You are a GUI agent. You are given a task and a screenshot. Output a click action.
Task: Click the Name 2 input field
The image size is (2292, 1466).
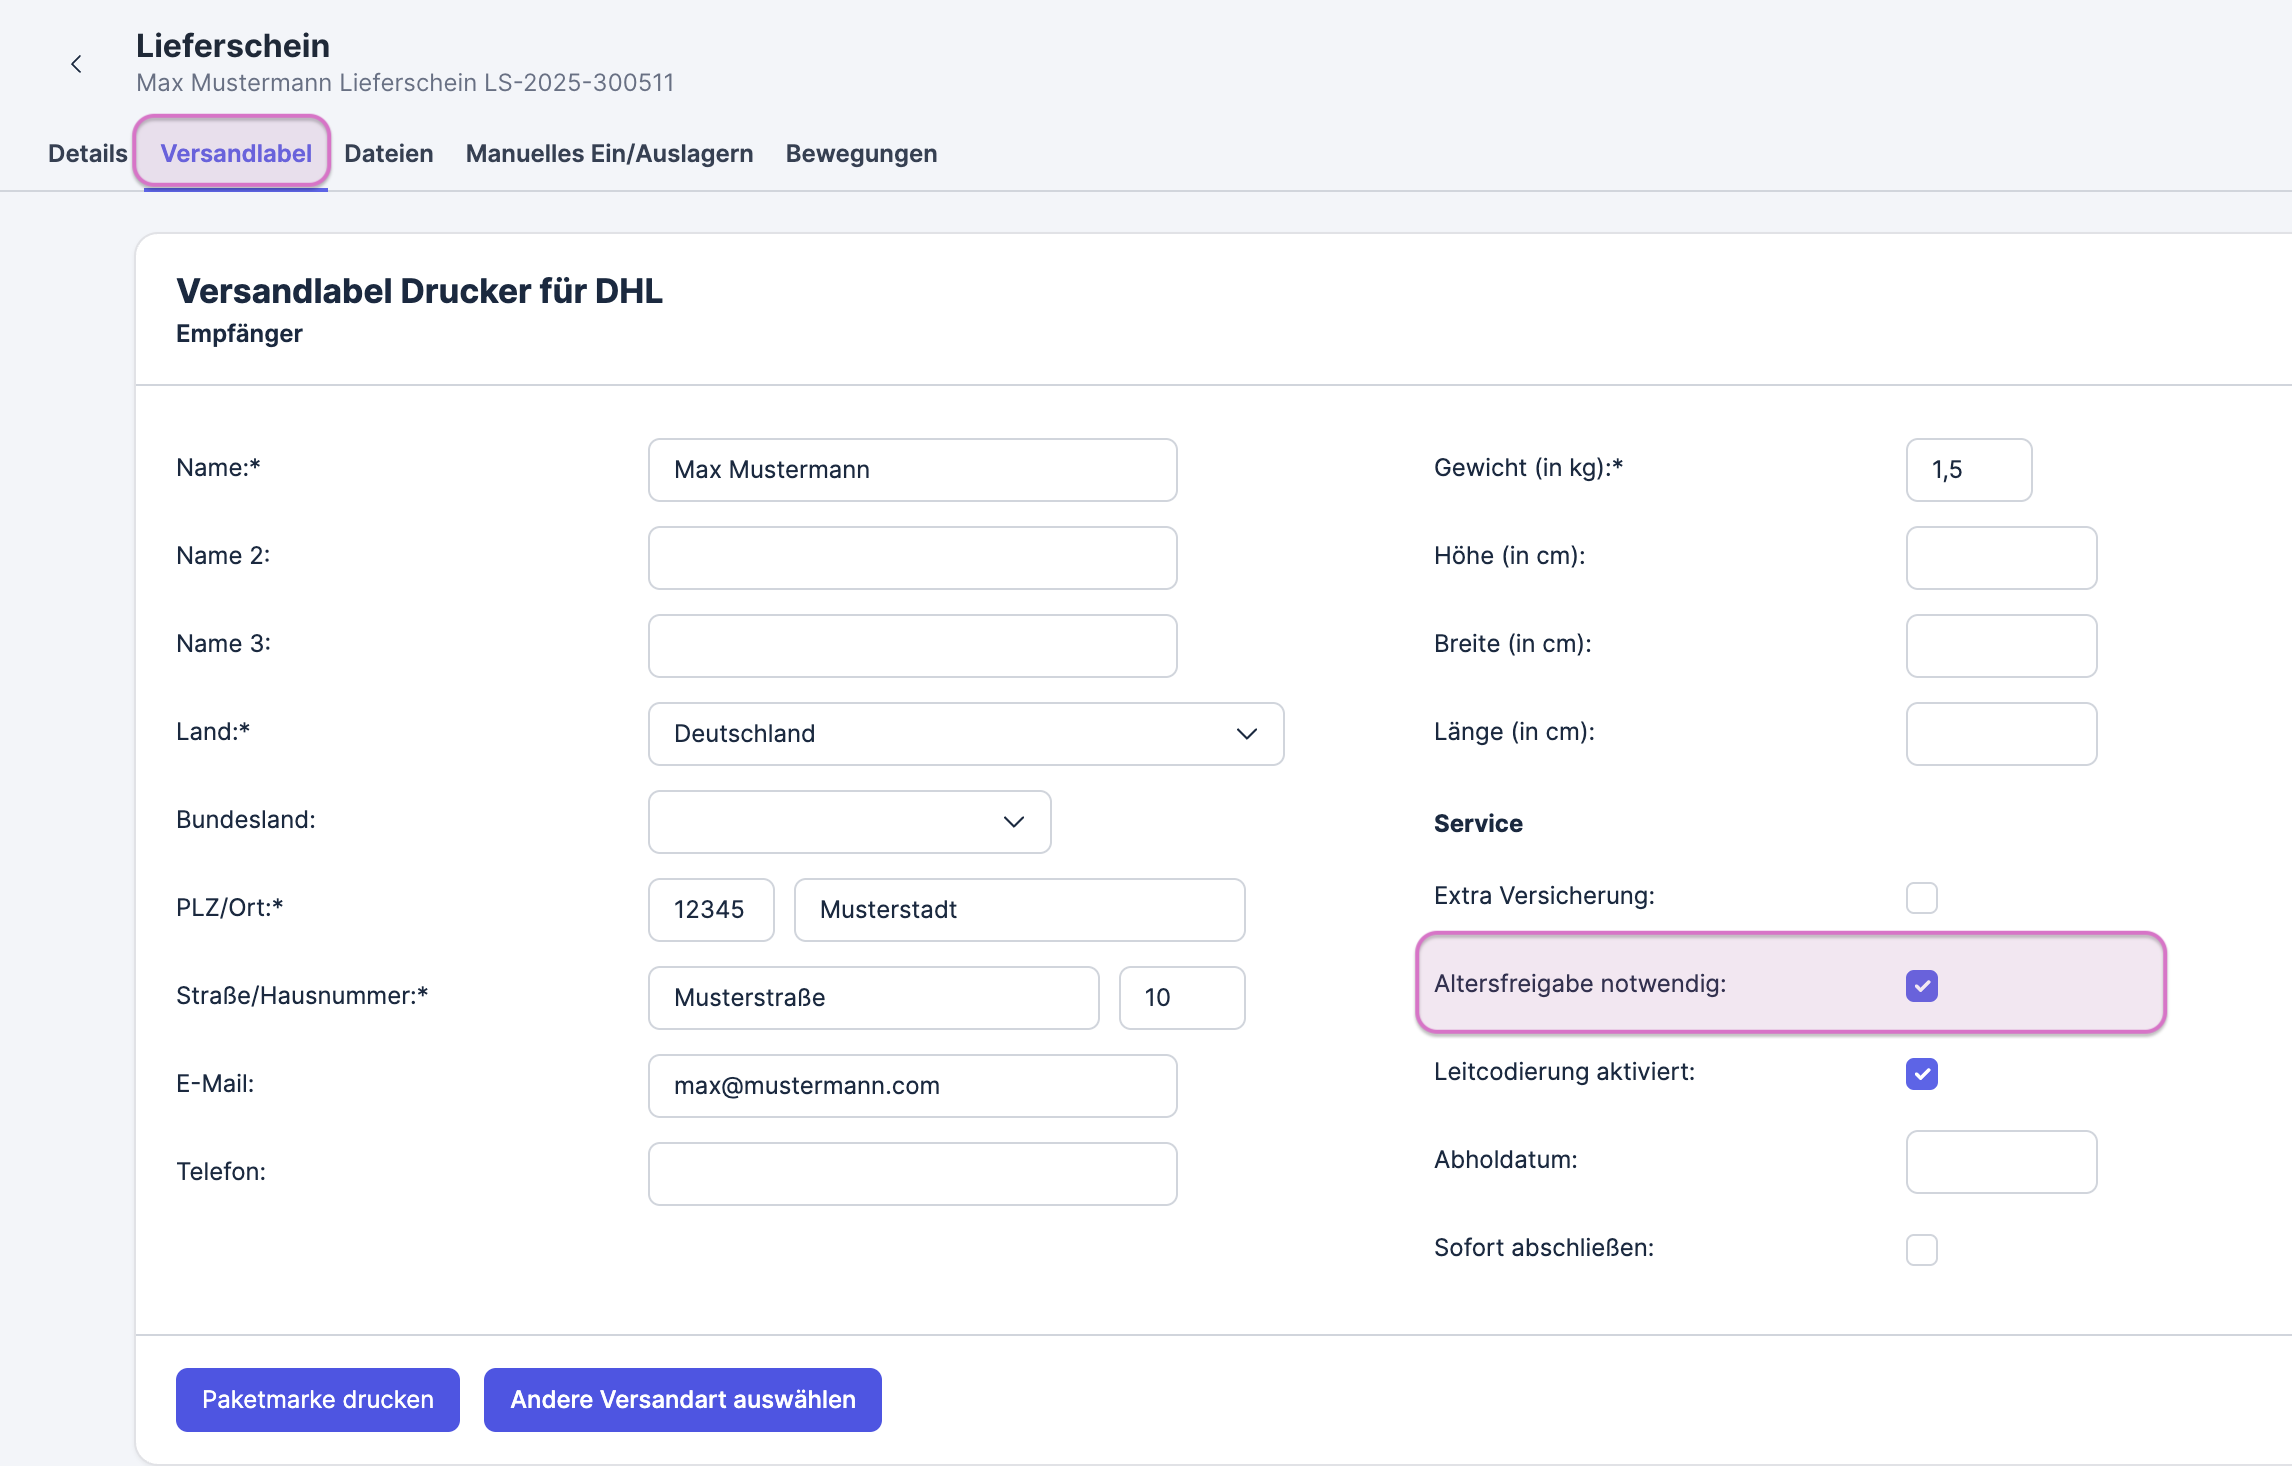[x=912, y=557]
